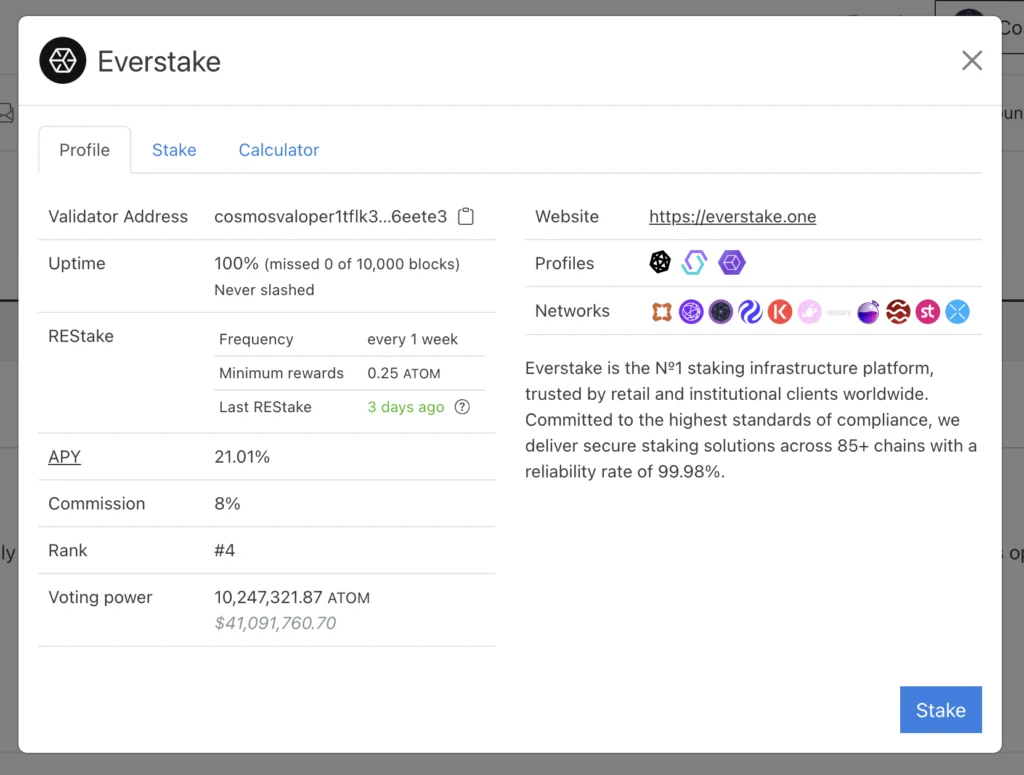Select the purple potion flask network icon
The image size is (1024, 775).
click(868, 312)
